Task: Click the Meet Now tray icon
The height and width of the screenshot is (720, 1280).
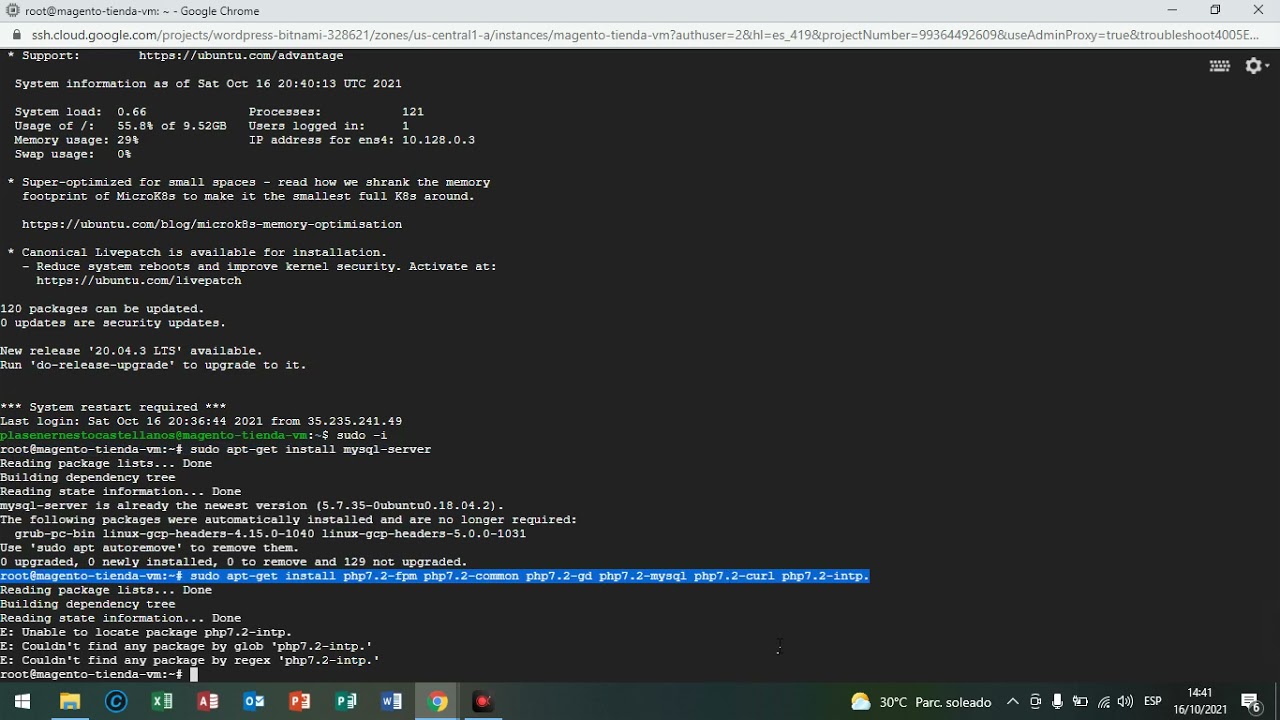Action: 1035,702
